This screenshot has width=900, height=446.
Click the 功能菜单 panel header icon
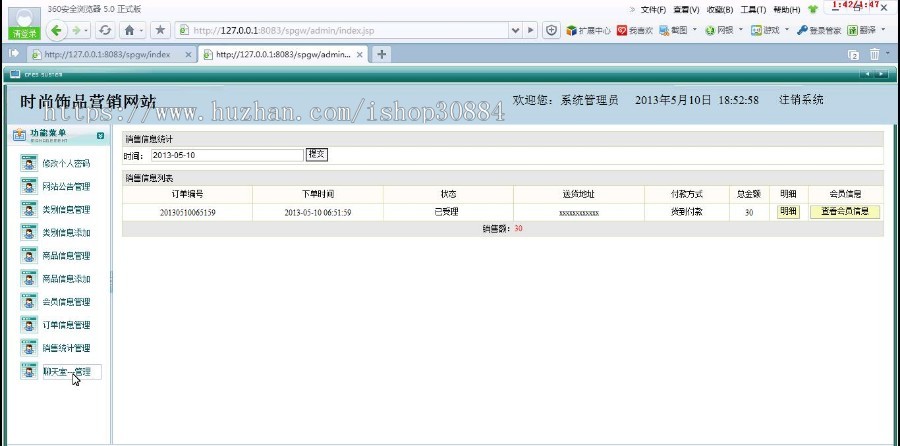pyautogui.click(x=19, y=135)
